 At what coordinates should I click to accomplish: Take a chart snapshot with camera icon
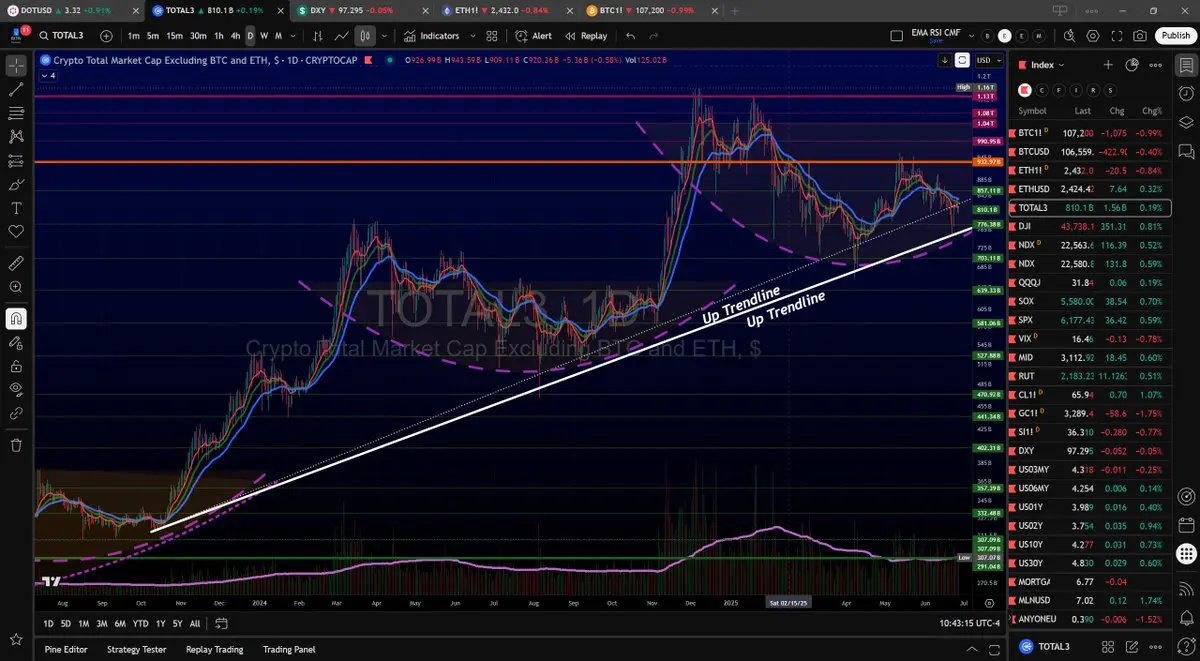click(x=1140, y=36)
